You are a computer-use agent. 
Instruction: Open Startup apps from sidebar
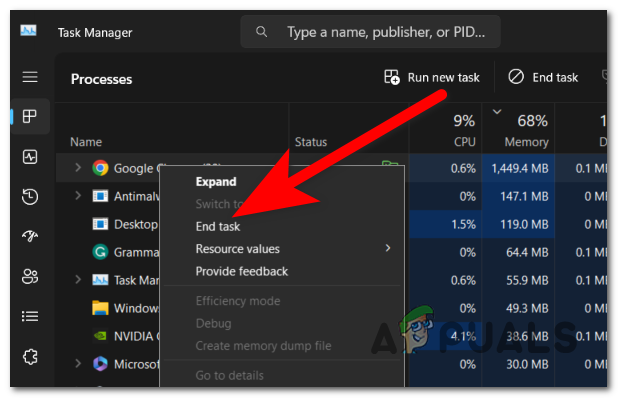[30, 236]
